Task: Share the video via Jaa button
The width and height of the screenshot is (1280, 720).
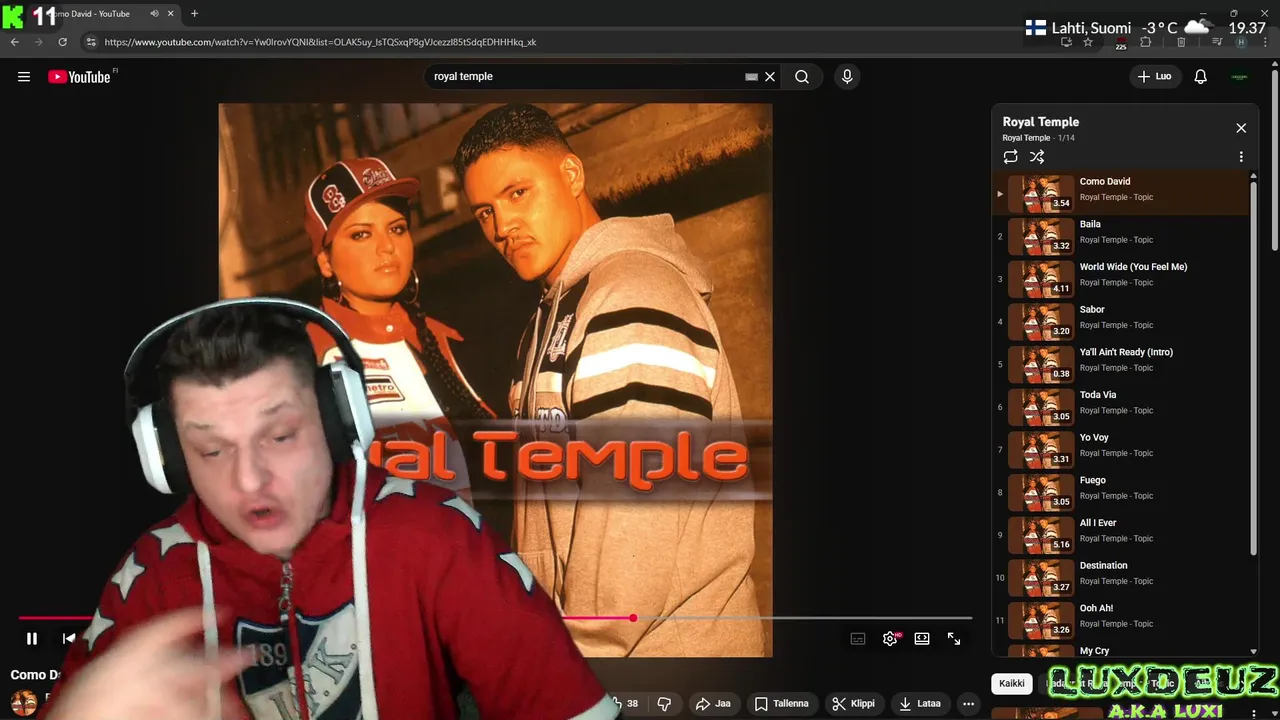Action: pos(713,704)
